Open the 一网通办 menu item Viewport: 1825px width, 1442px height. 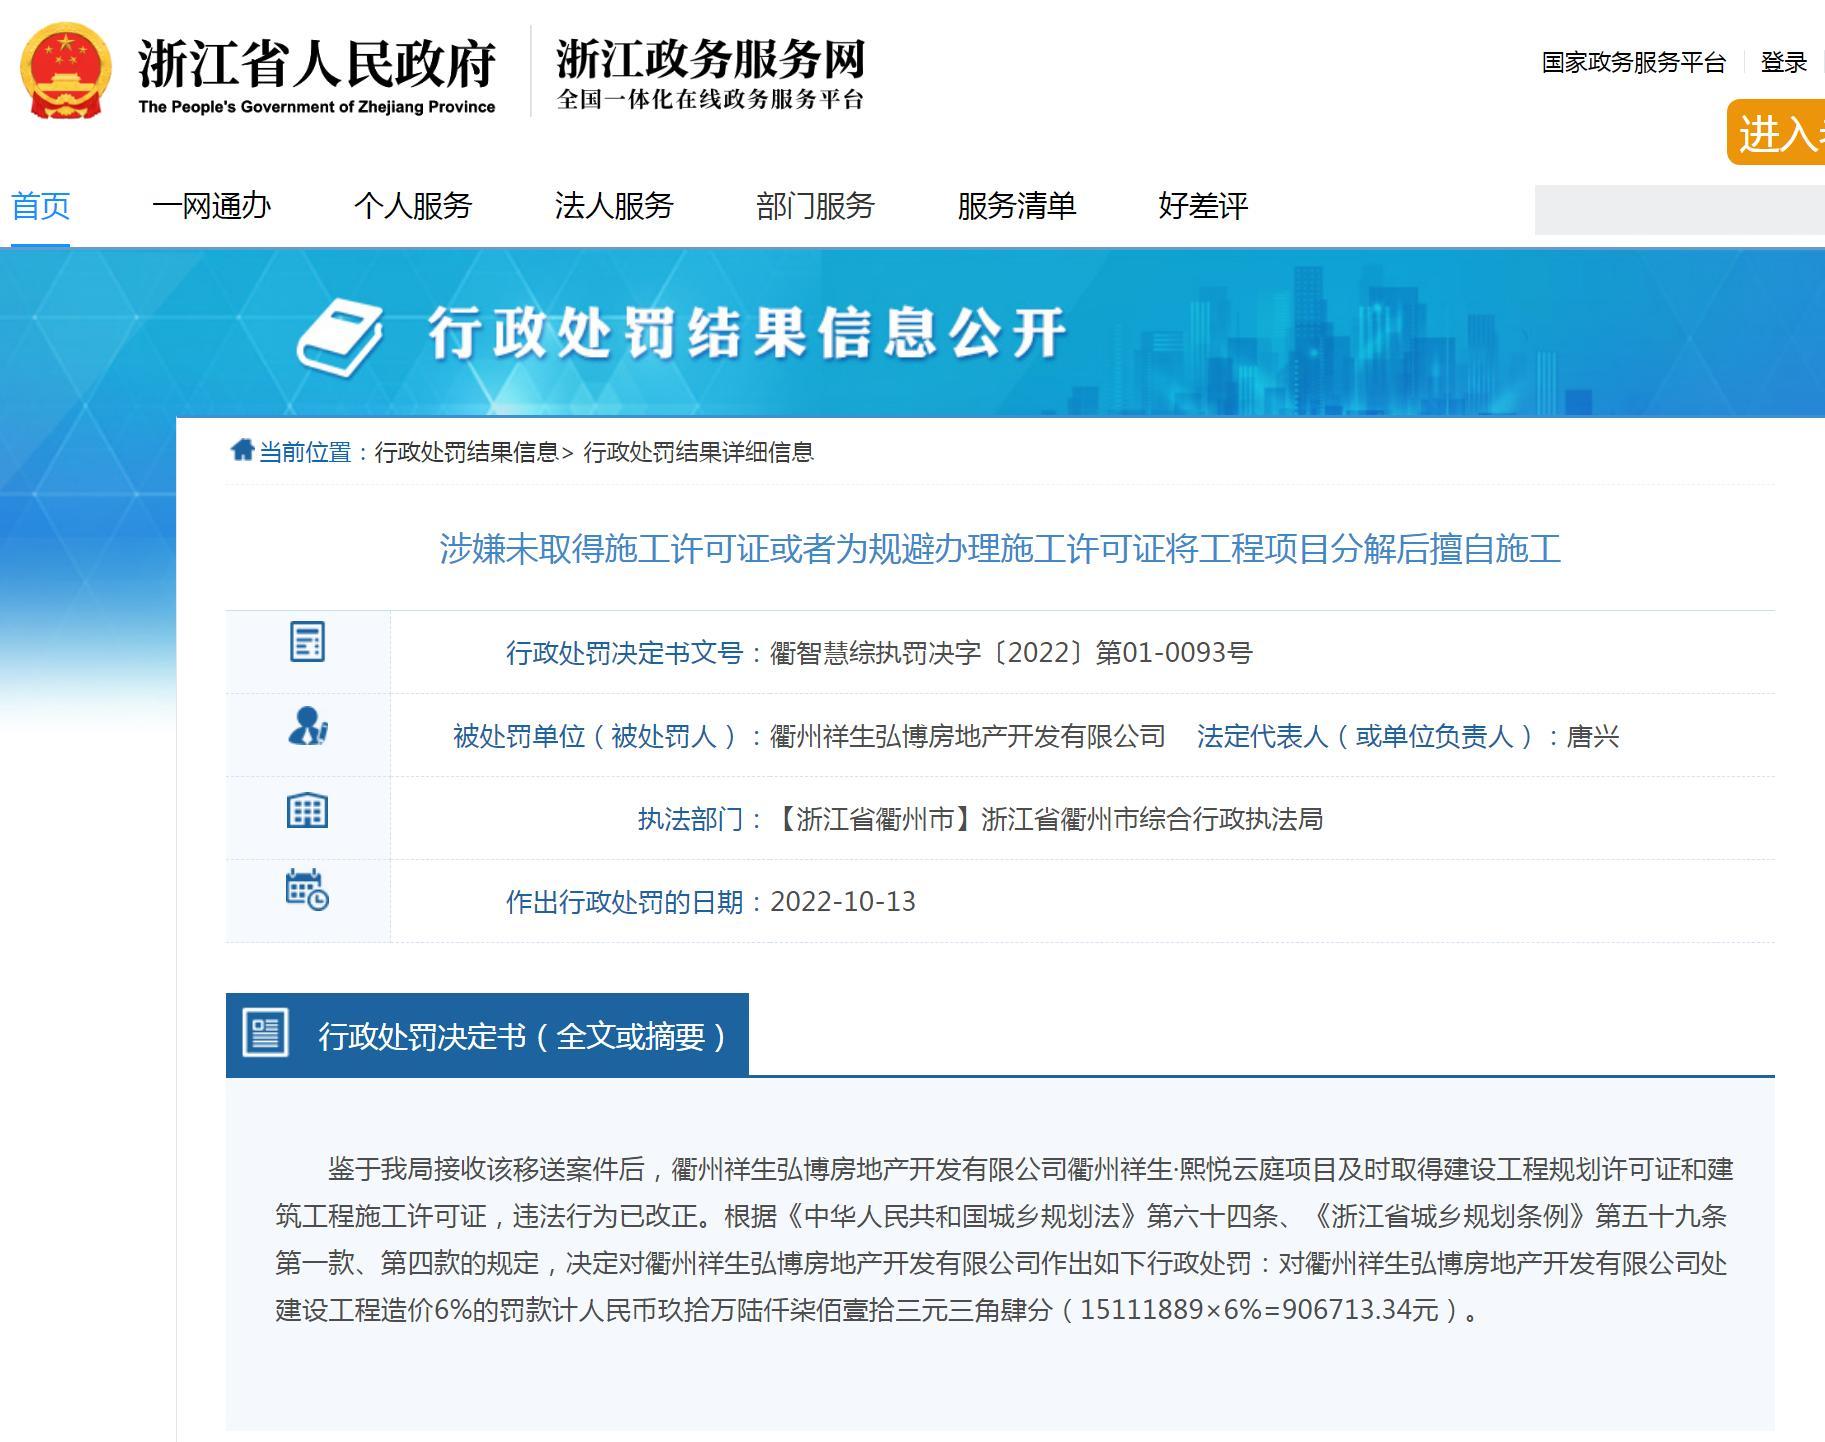click(212, 207)
